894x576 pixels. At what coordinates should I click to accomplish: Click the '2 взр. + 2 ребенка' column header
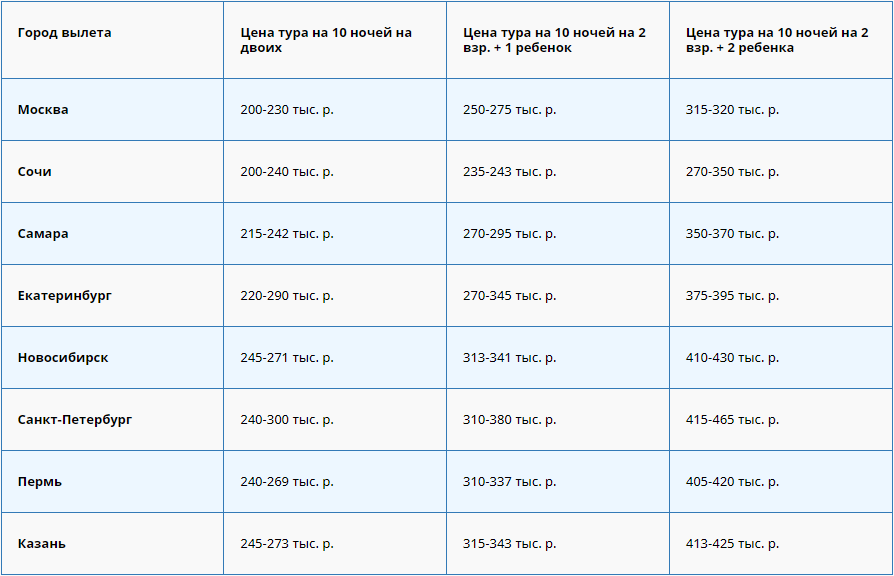point(777,40)
